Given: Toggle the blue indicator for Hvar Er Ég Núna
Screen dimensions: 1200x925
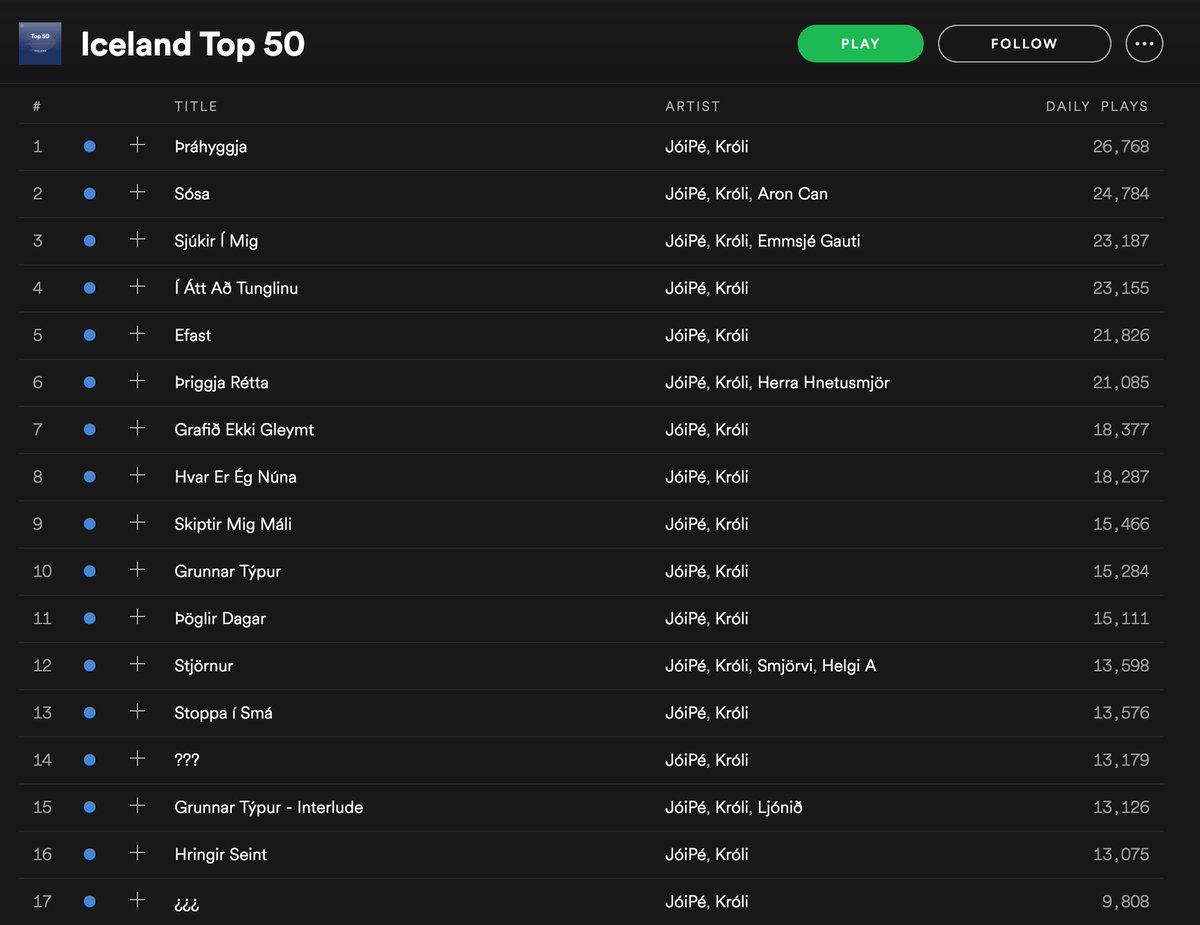Looking at the screenshot, I should click(89, 476).
